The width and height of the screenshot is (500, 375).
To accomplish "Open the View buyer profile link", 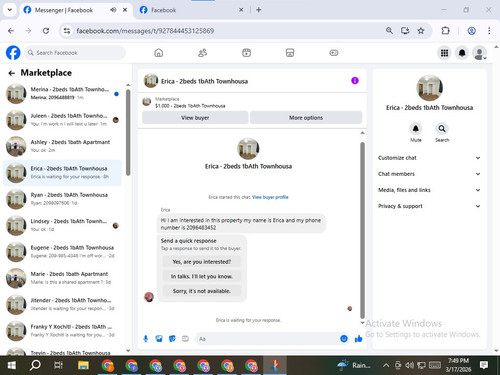I will pos(270,197).
